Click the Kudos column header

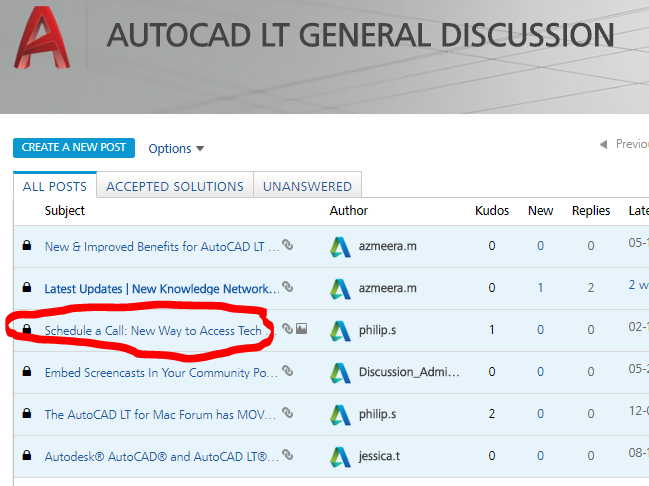(492, 210)
